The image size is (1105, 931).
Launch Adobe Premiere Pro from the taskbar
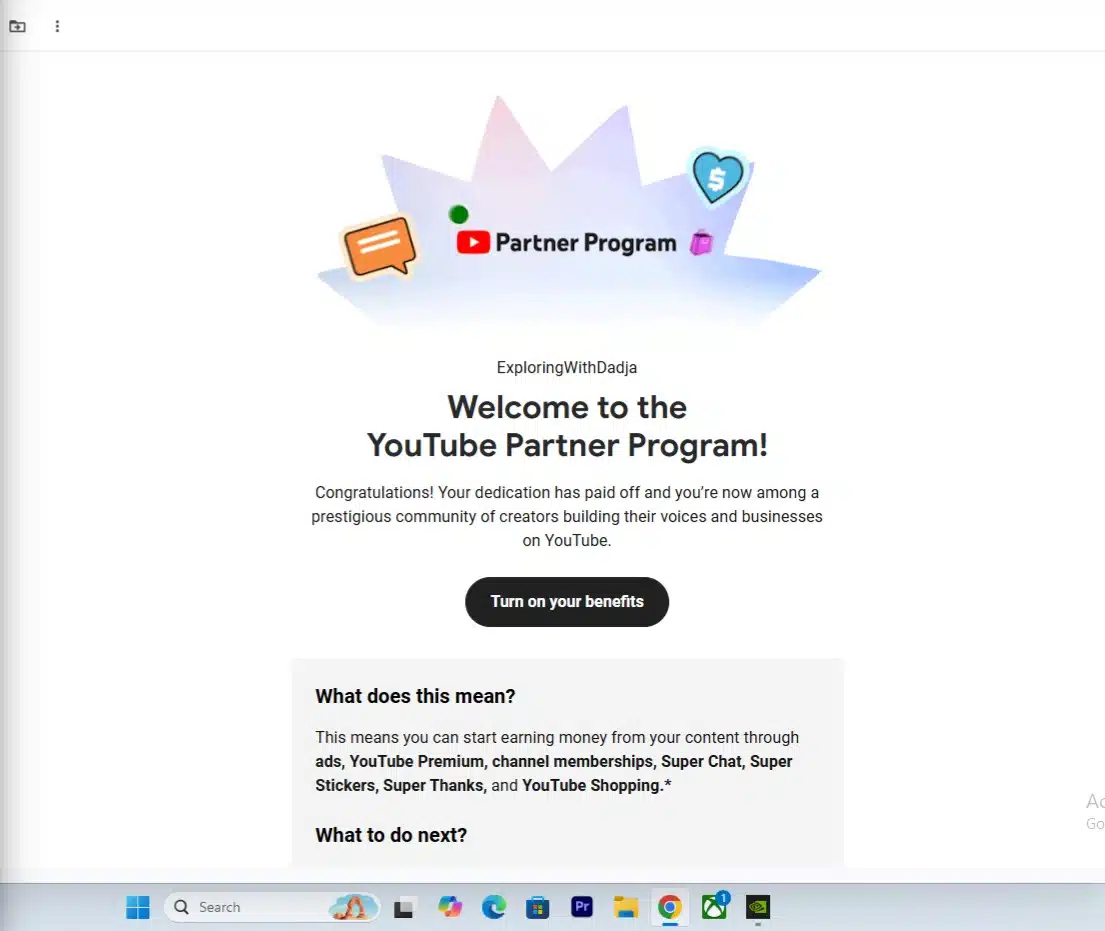[x=582, y=907]
